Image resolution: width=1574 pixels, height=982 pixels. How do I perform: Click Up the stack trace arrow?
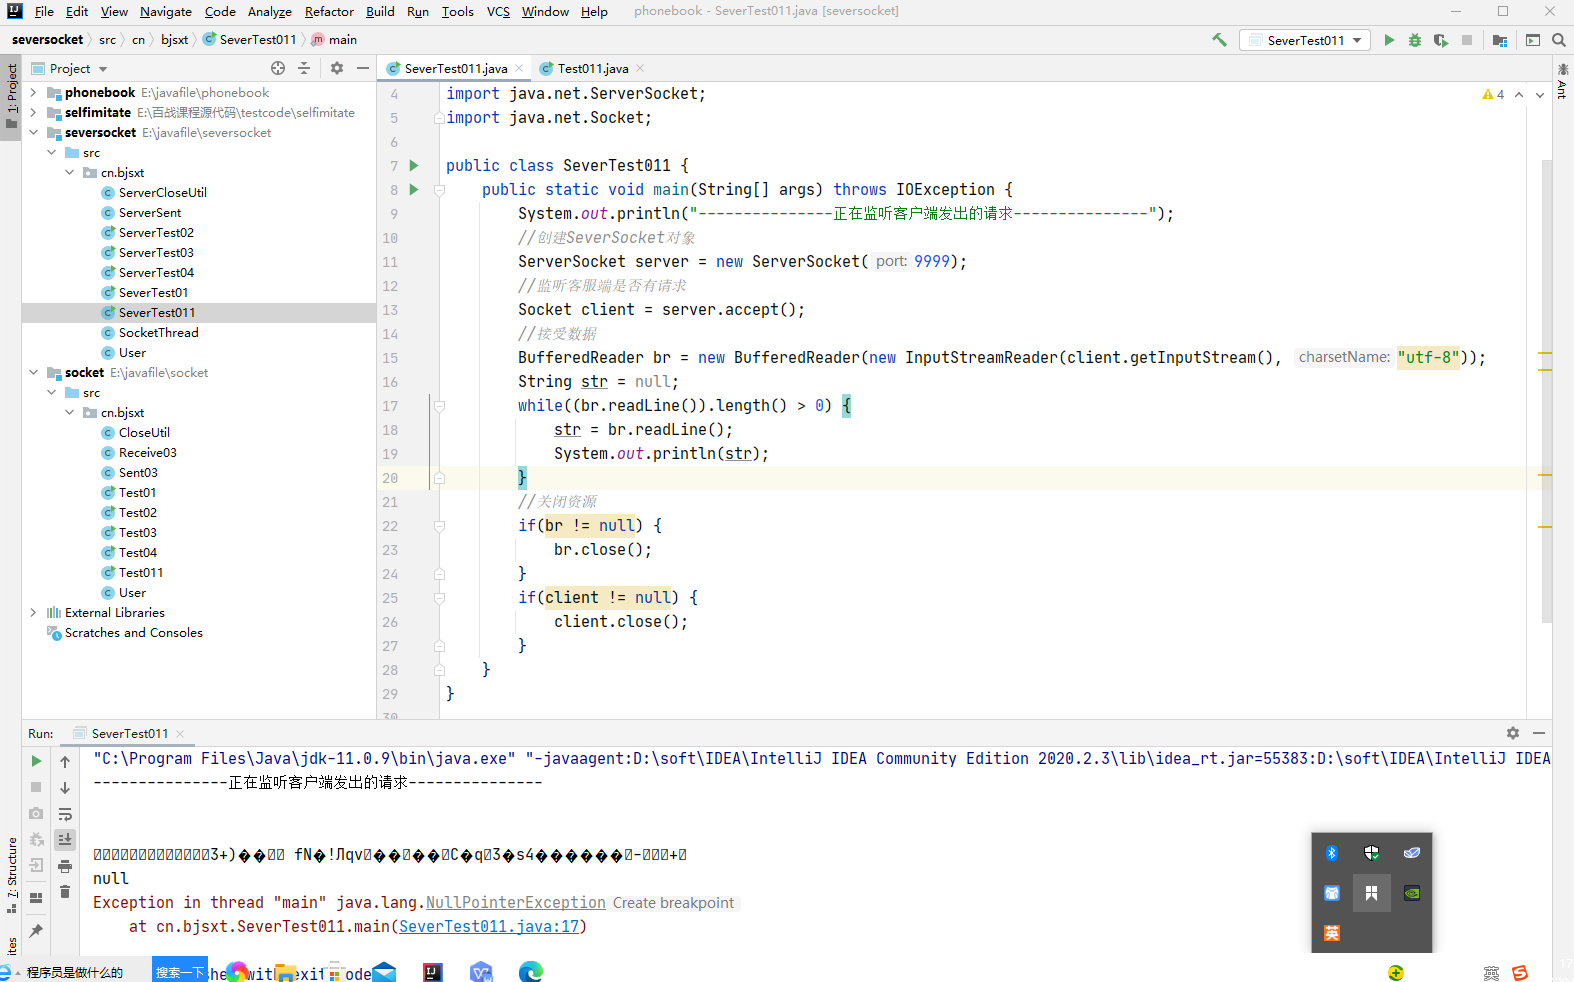pyautogui.click(x=65, y=762)
